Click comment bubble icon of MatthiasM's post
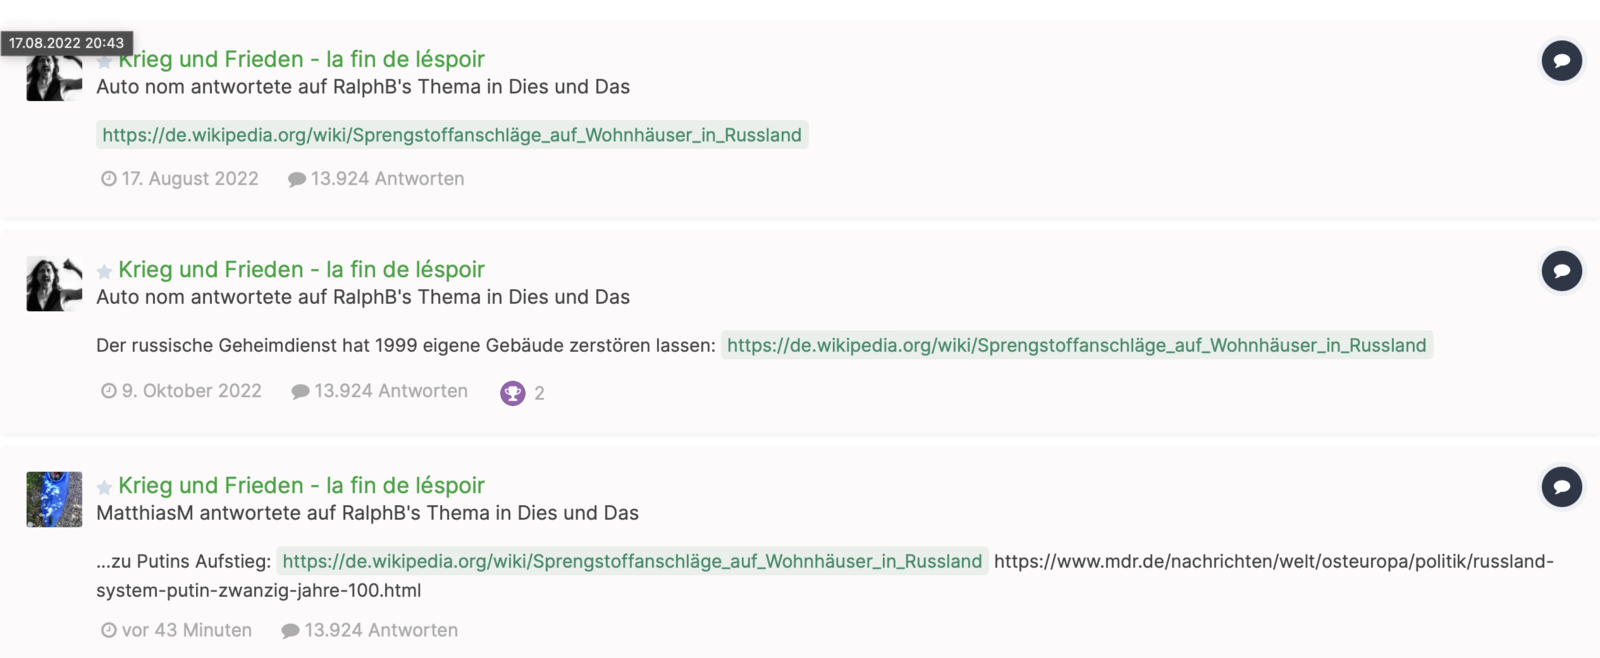 1561,487
